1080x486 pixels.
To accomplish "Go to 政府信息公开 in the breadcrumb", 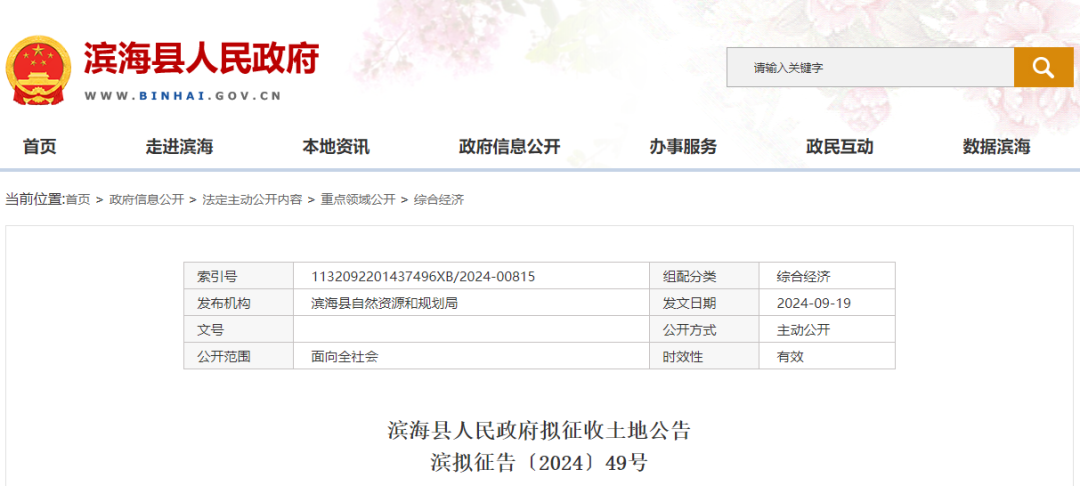I will (x=147, y=200).
